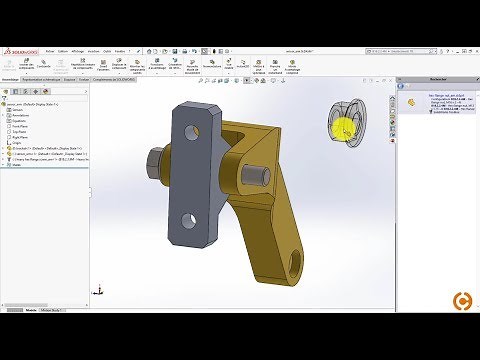
Task: Click the filter funnel icon above feature tree
Action: (4, 98)
